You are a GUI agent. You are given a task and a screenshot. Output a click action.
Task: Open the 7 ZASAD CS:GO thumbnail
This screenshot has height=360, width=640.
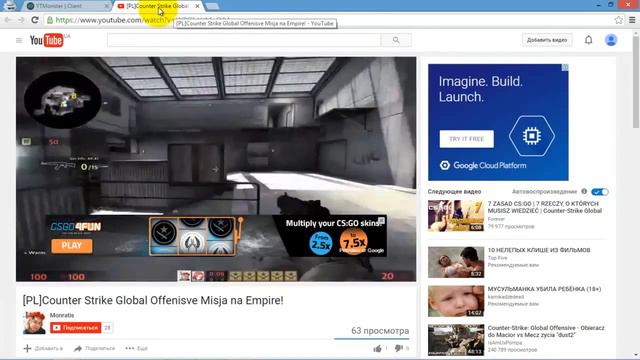[456, 216]
